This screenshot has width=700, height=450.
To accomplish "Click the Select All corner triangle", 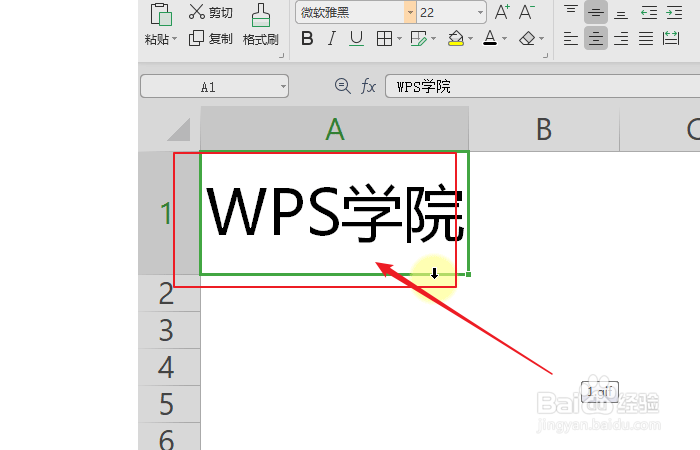I will coord(179,129).
